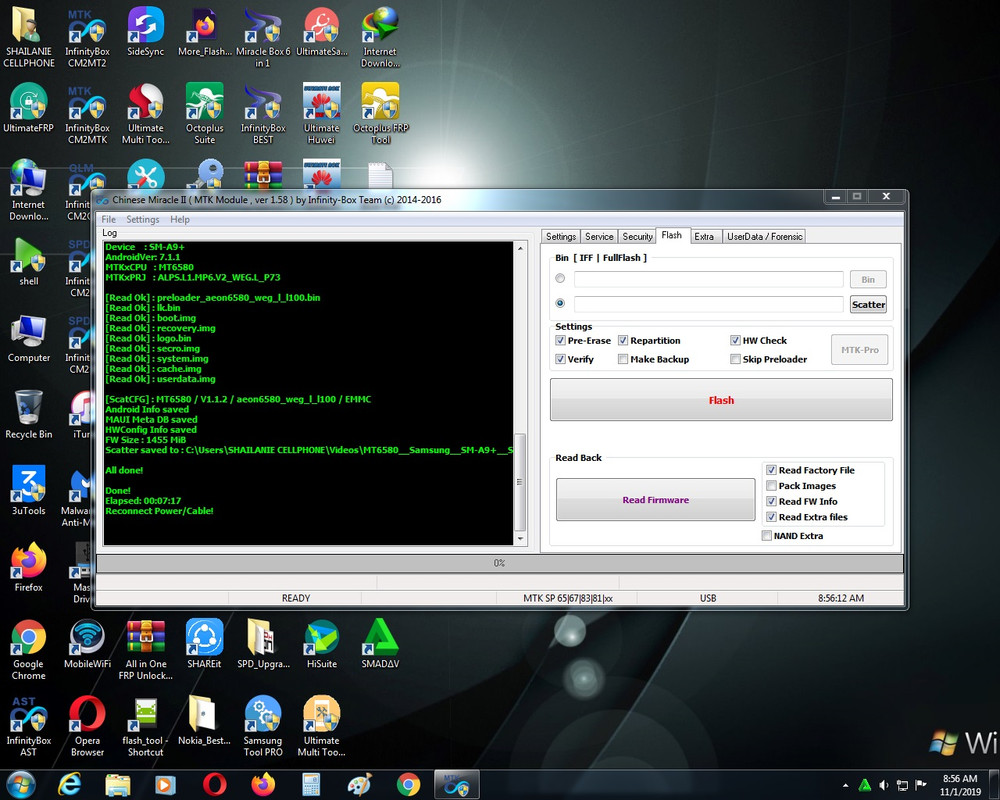Click the Windows Start button
1000x800 pixels.
(20, 785)
